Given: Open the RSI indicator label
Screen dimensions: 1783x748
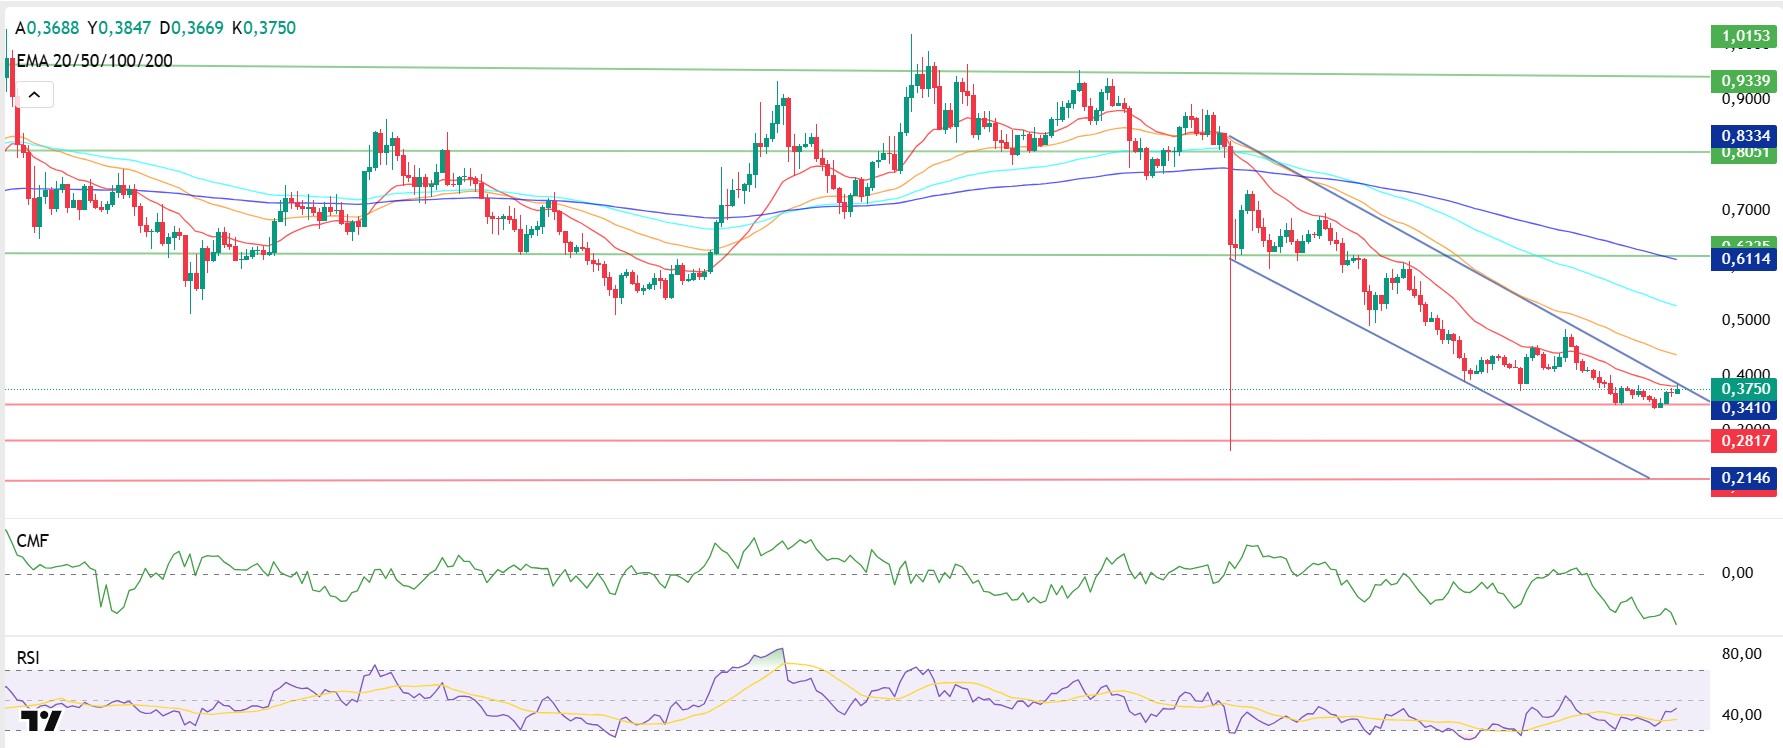Looking at the screenshot, I should [x=28, y=658].
